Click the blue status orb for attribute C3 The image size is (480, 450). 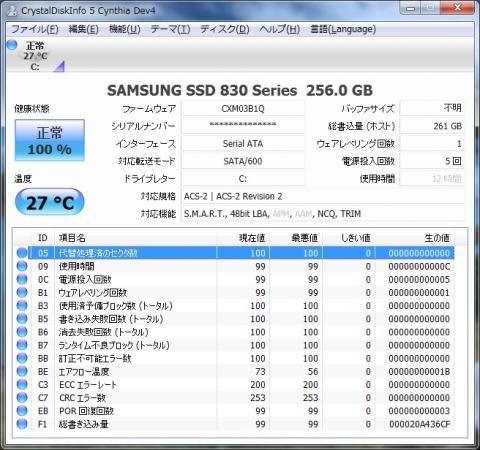click(x=22, y=384)
